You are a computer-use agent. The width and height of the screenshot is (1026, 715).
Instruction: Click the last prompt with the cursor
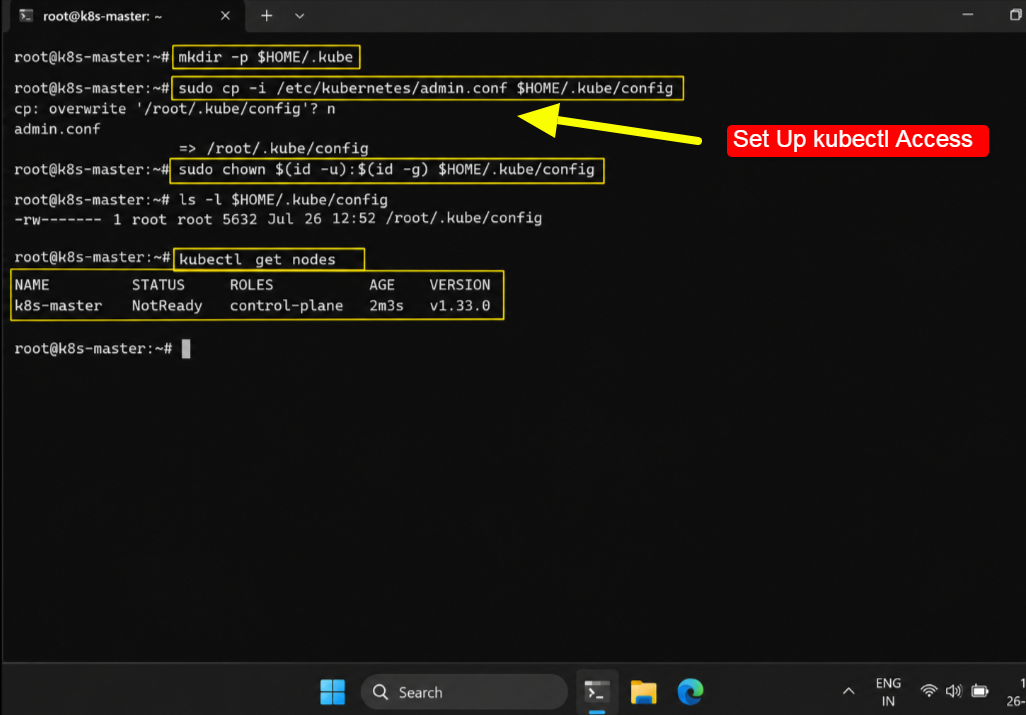click(102, 349)
